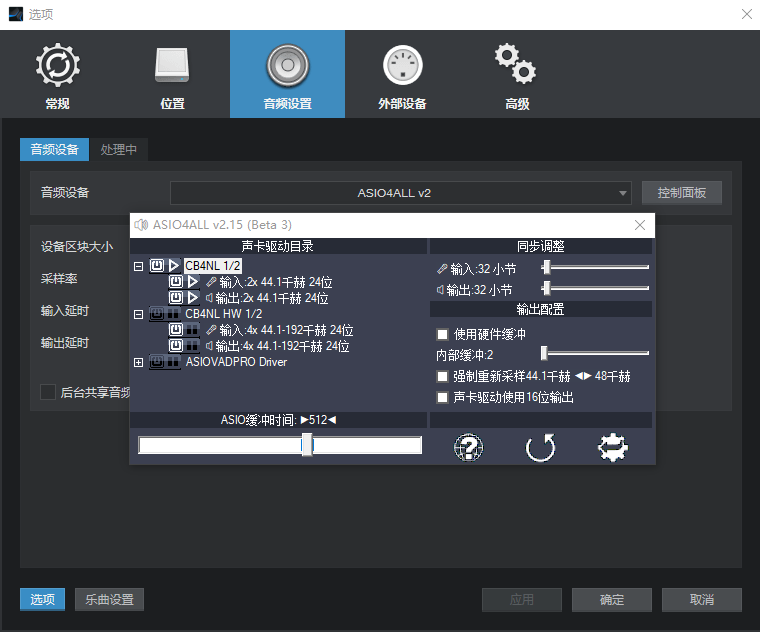760x632 pixels.
Task: Toggle power button for ASIOVADPRO Driver
Action: (157, 362)
